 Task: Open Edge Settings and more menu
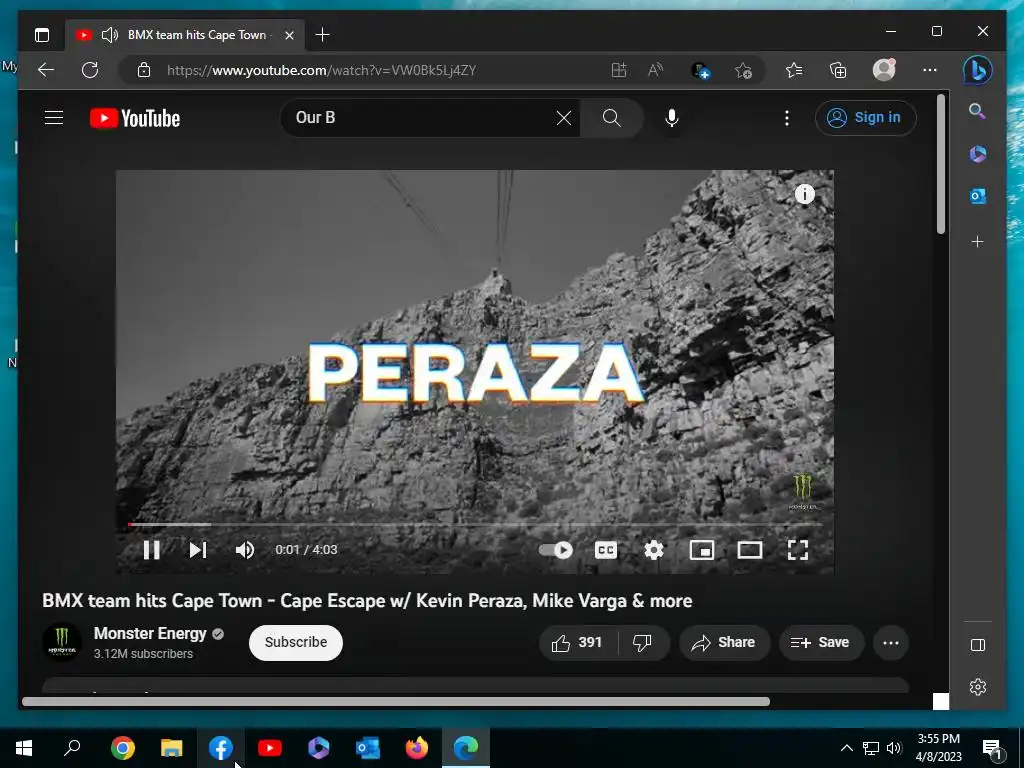930,70
